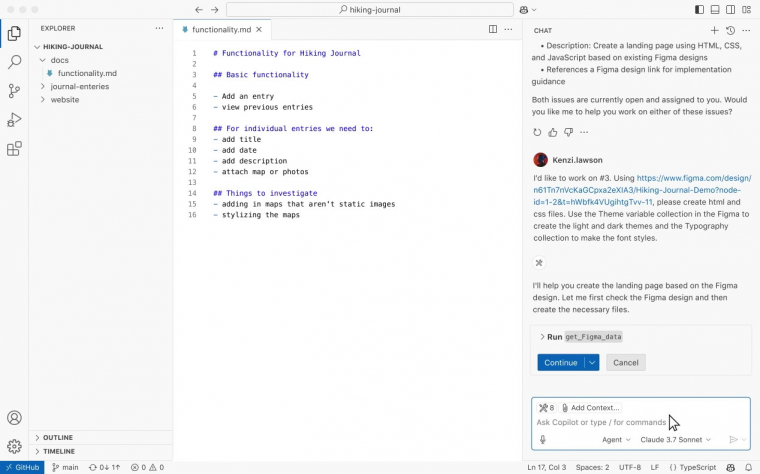
Task: Open chat panel more actions ellipsis
Action: (746, 30)
